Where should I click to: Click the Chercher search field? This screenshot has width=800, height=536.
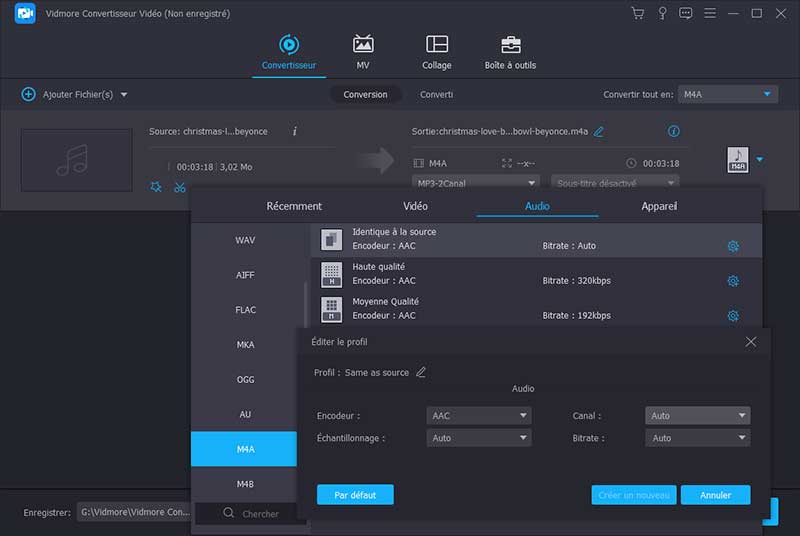click(x=253, y=514)
